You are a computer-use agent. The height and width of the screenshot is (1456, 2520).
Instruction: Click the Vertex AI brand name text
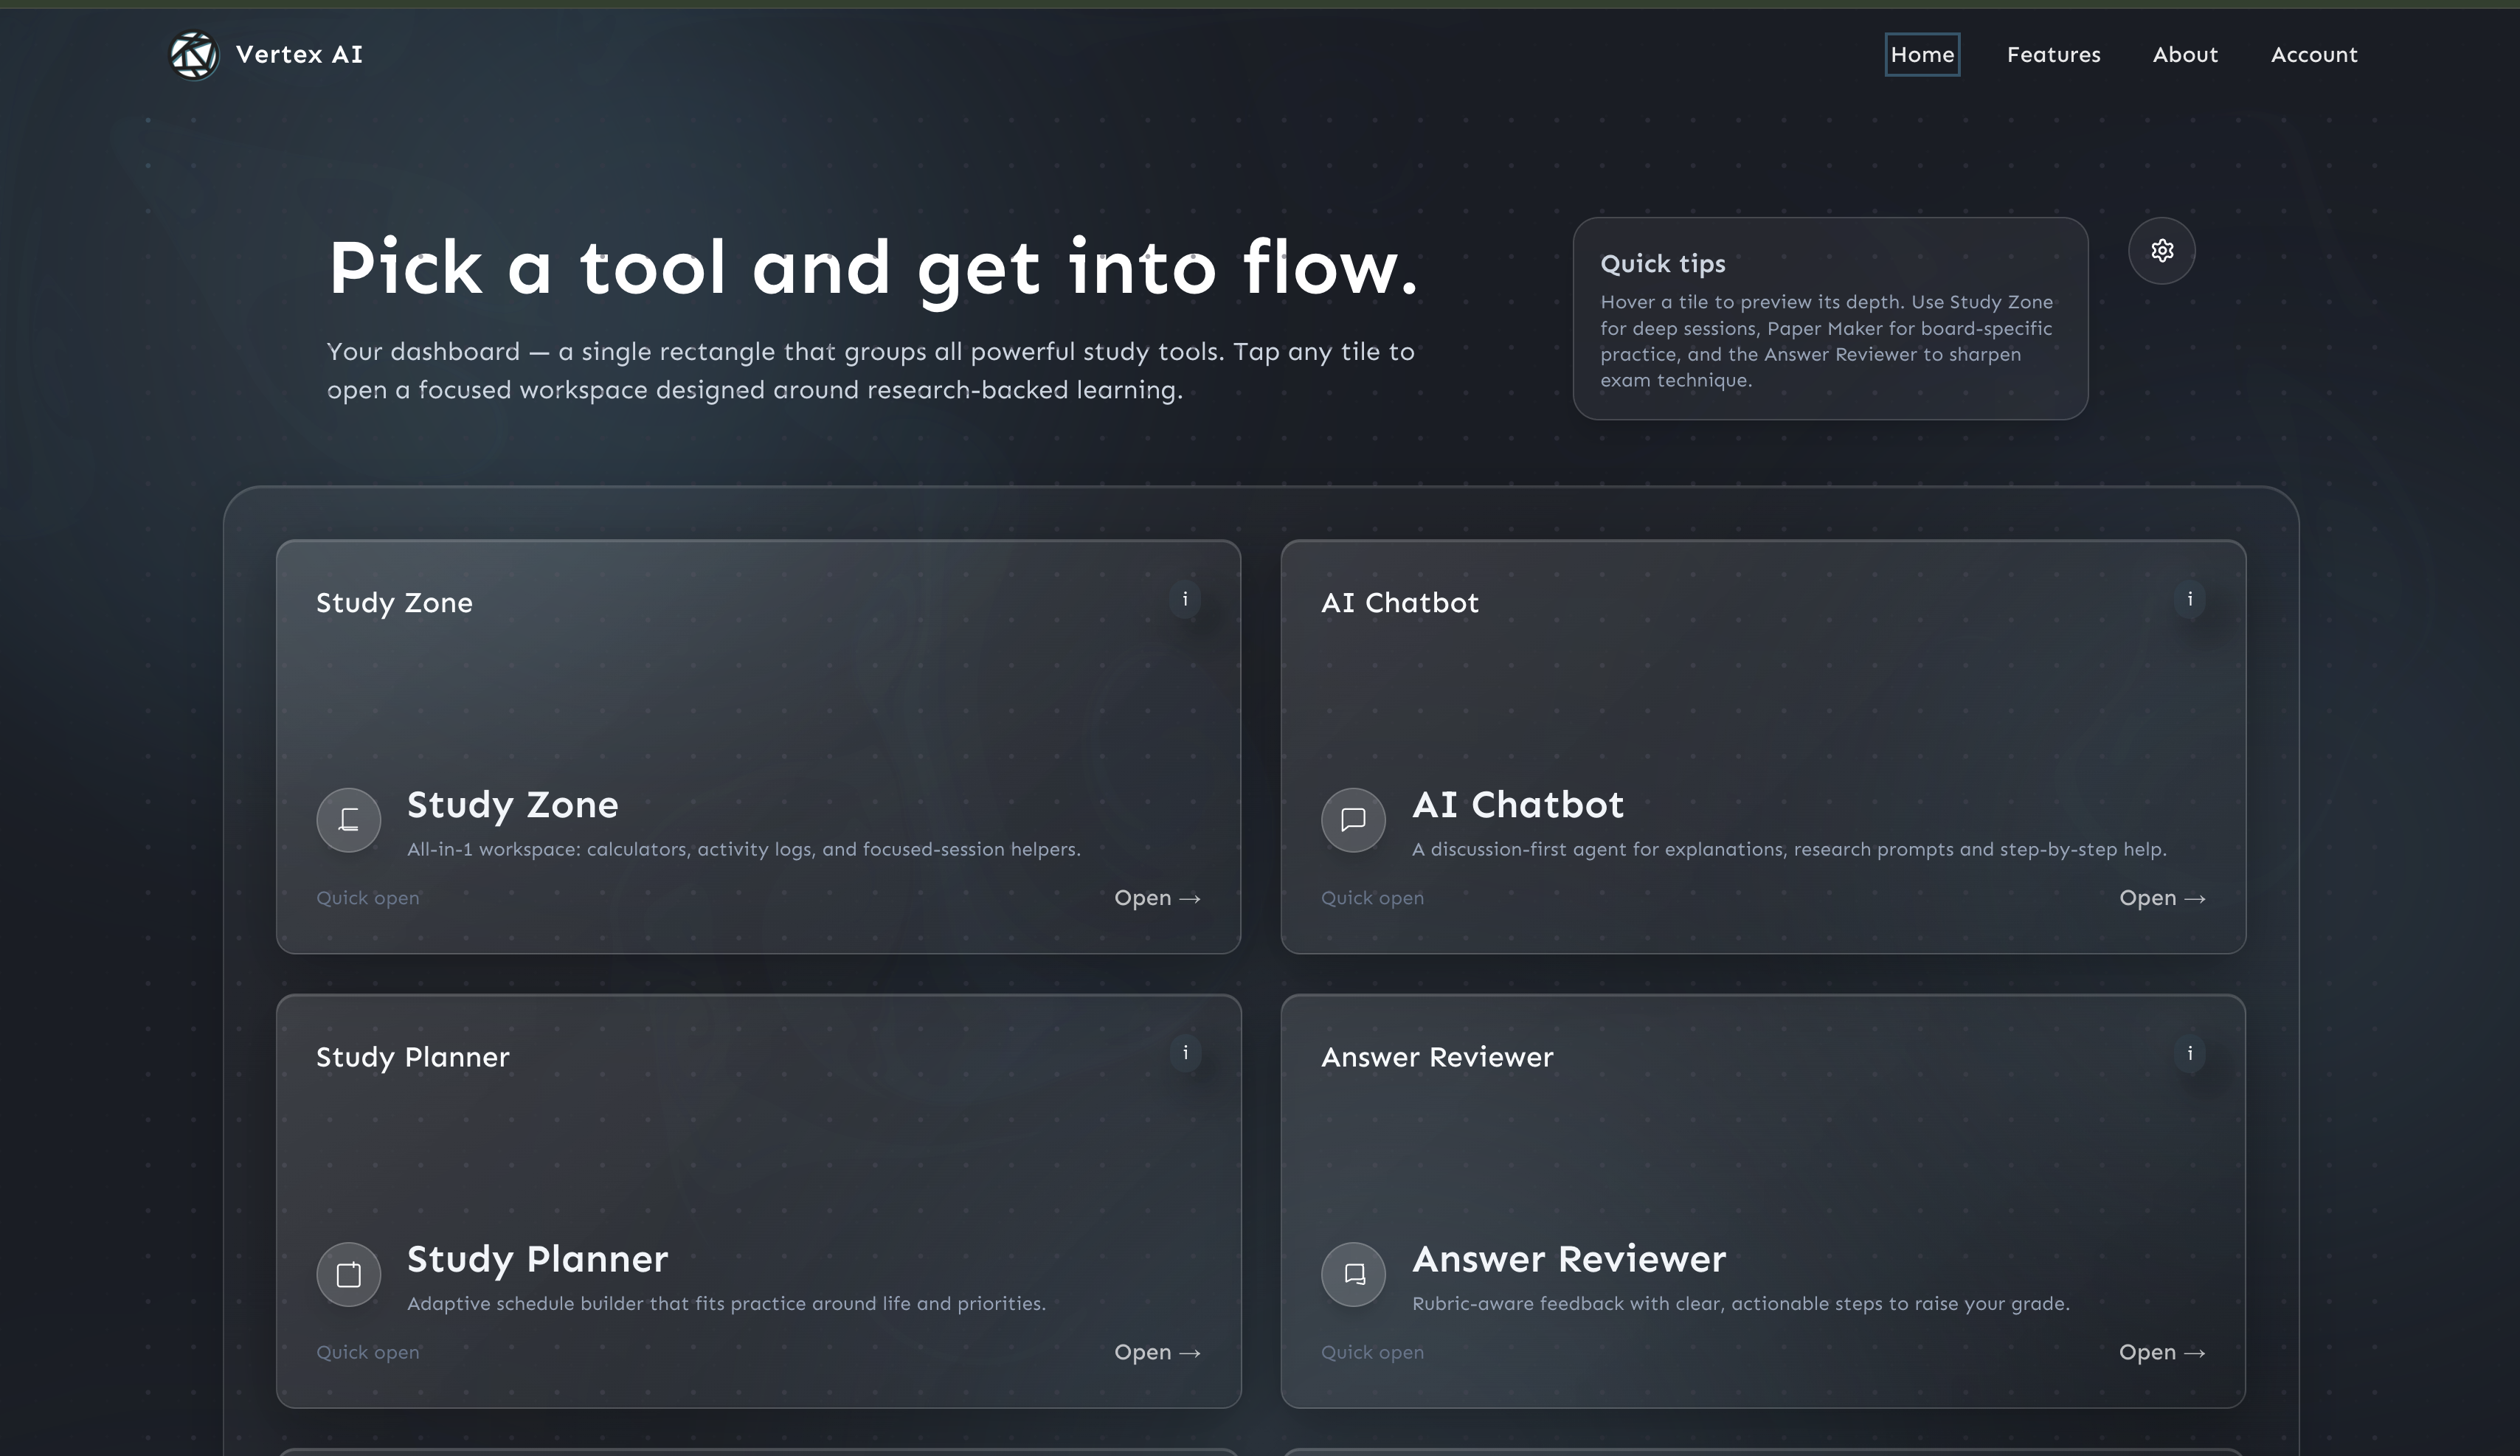pos(299,55)
